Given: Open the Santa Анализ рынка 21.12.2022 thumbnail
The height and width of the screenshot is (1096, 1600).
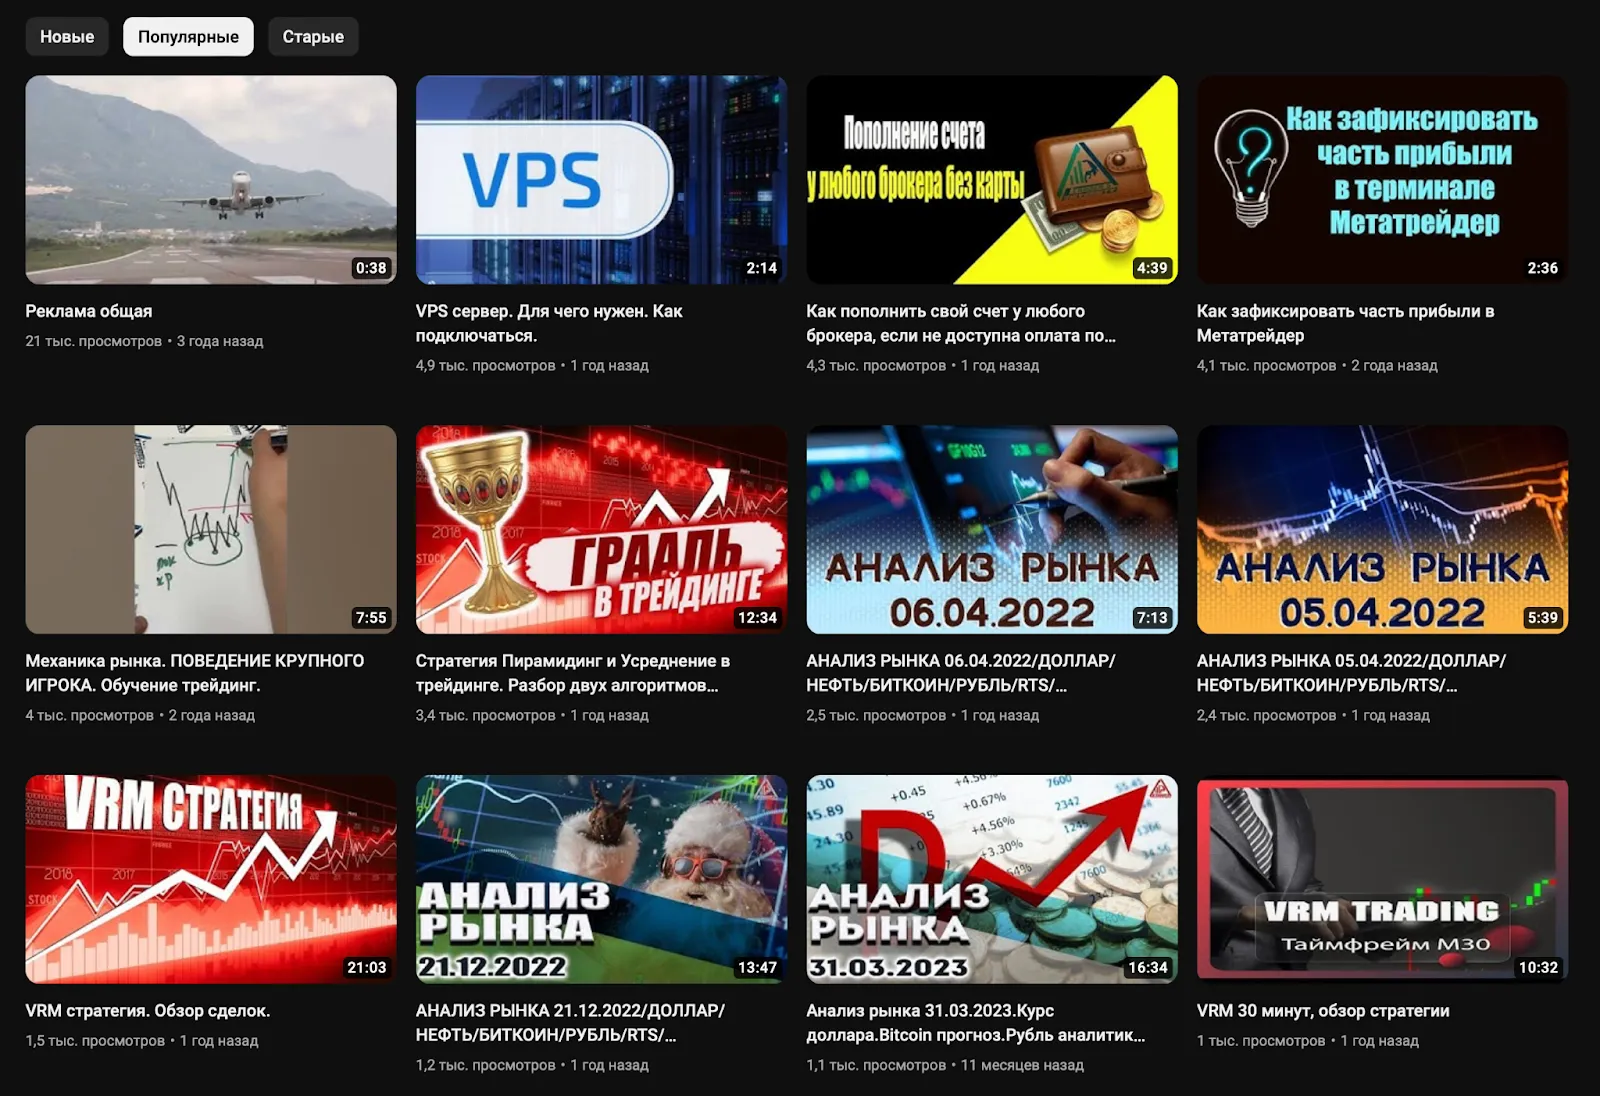Looking at the screenshot, I should (601, 880).
